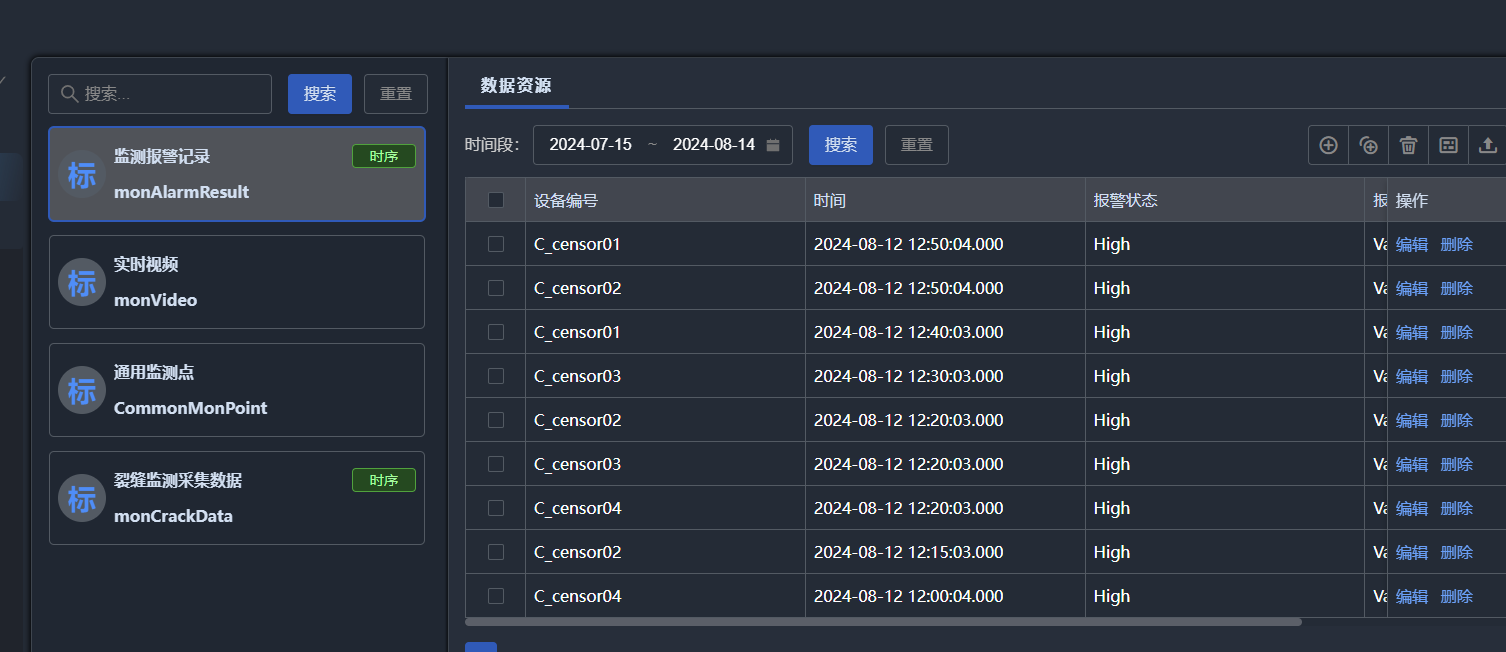Click the start date 2024-07-15 field
1506x652 pixels.
(591, 145)
